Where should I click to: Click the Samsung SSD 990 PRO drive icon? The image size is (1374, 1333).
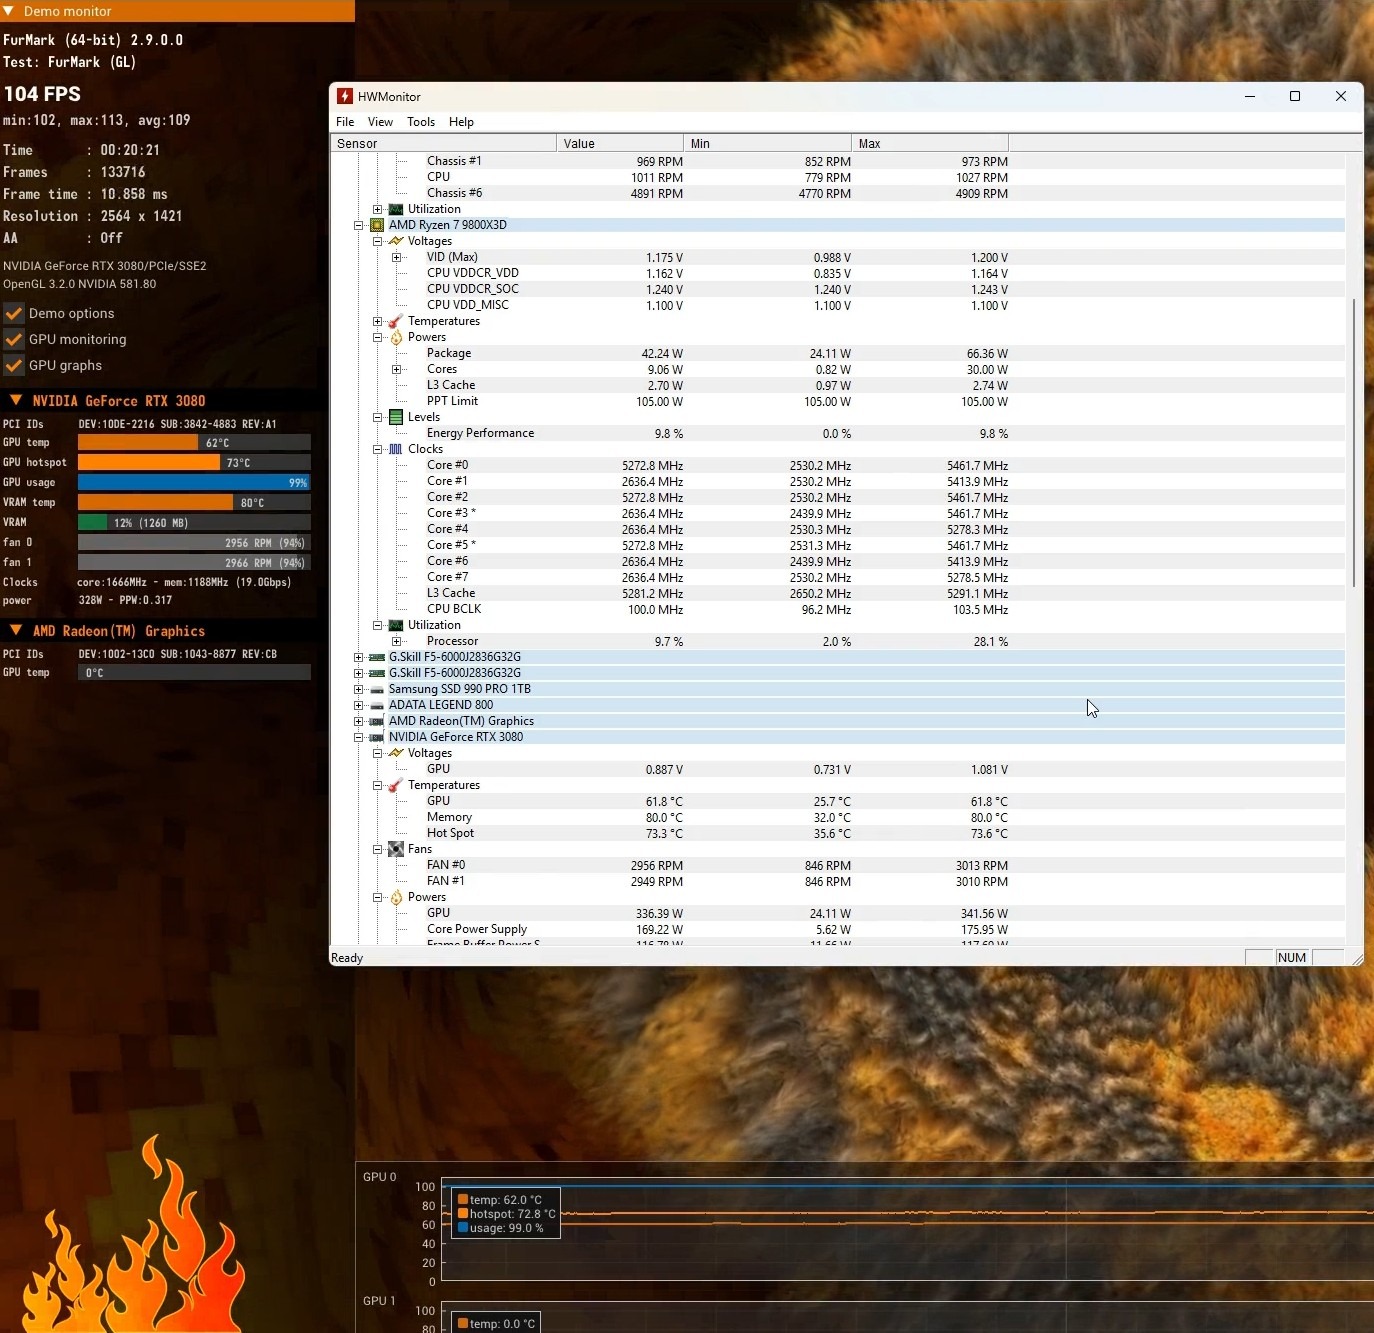point(377,689)
